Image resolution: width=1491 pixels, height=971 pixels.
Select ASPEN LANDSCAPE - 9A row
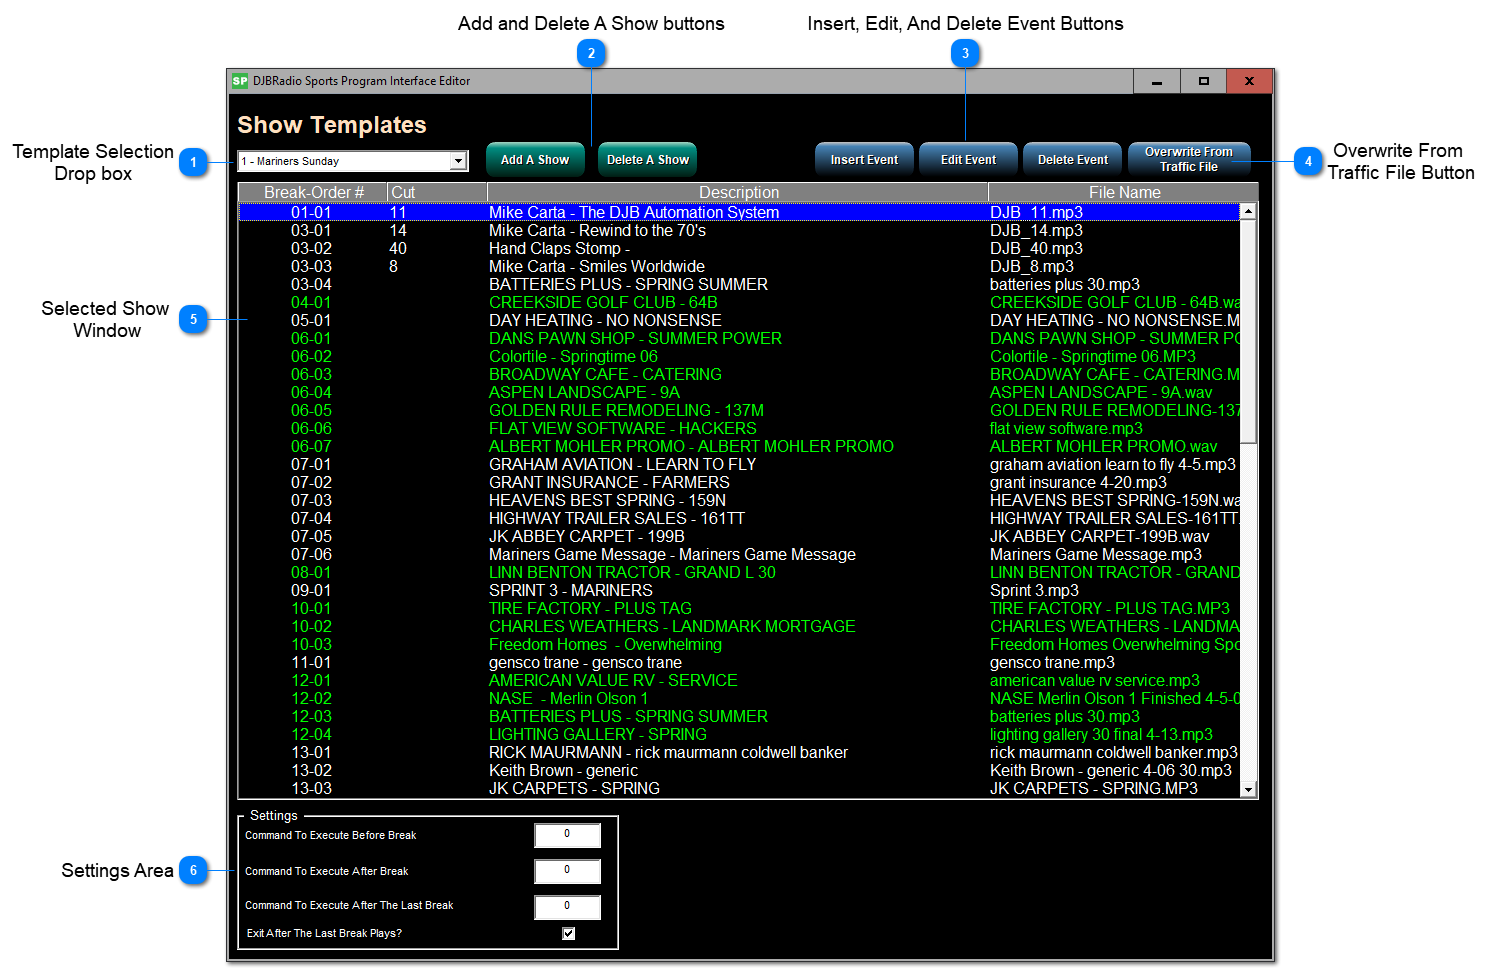[x=740, y=392]
